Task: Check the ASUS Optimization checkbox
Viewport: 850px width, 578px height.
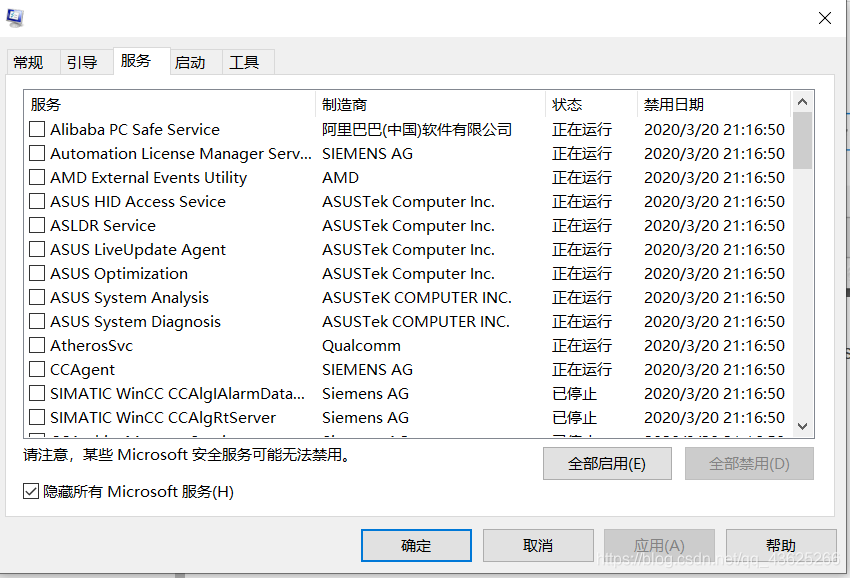Action: 37,273
